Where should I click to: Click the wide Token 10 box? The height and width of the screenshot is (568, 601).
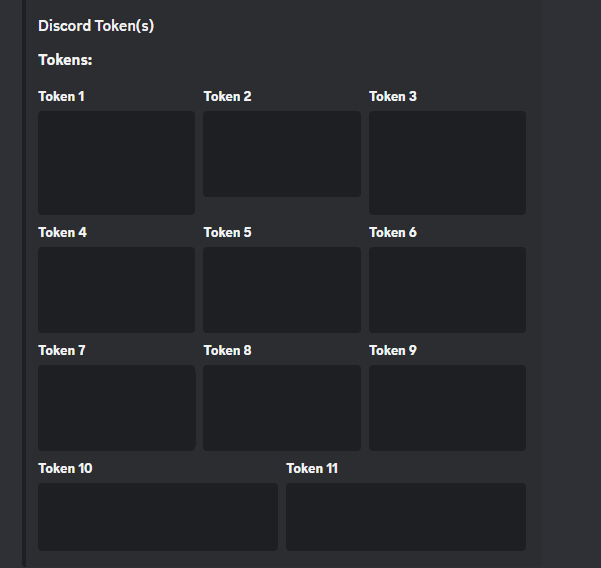click(x=158, y=517)
